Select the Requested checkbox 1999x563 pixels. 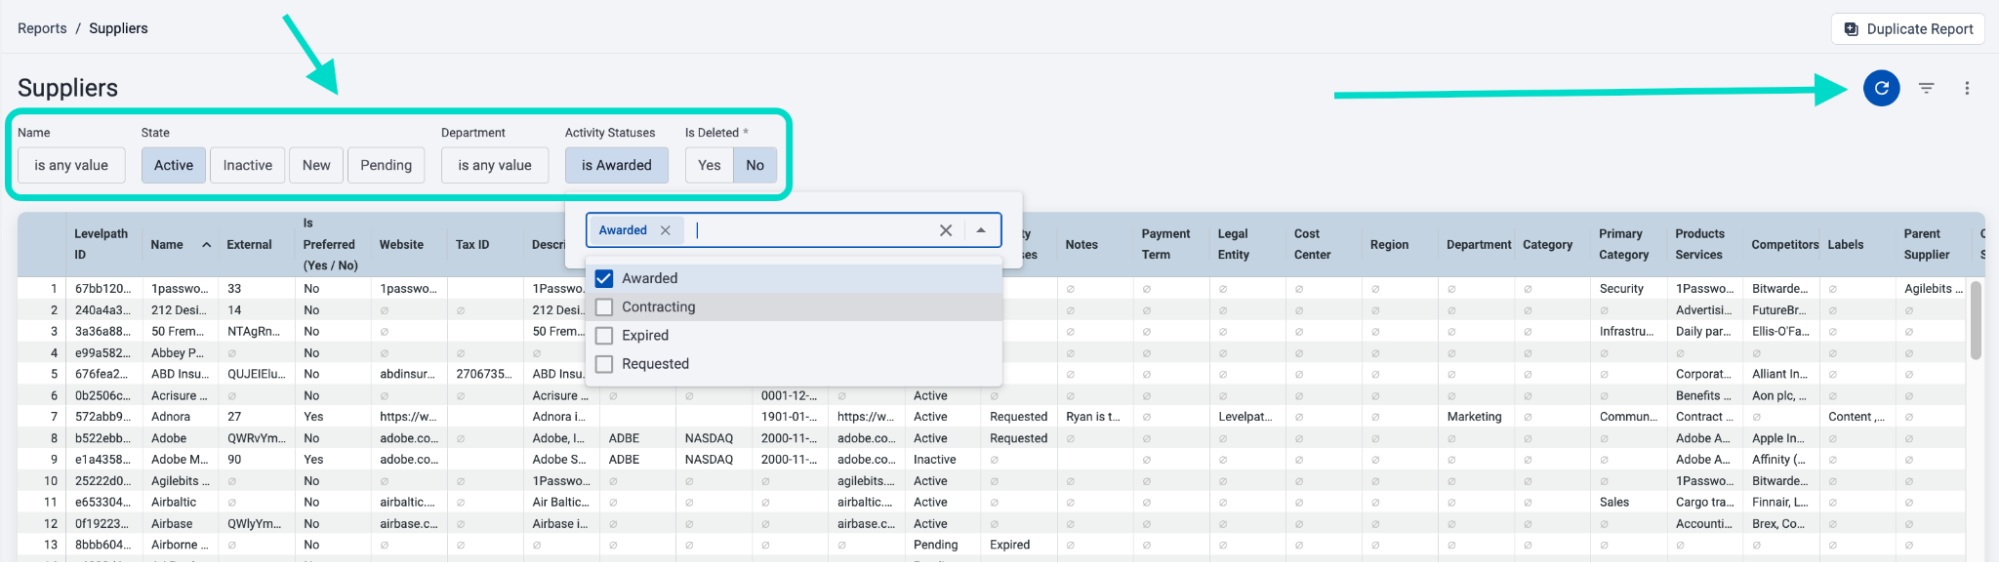[x=604, y=364]
